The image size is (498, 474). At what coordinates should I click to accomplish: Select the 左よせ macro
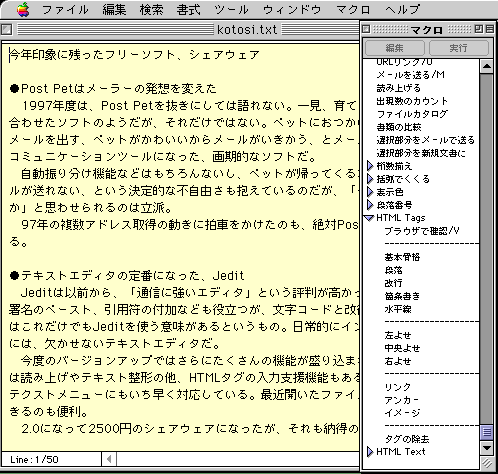tap(398, 335)
